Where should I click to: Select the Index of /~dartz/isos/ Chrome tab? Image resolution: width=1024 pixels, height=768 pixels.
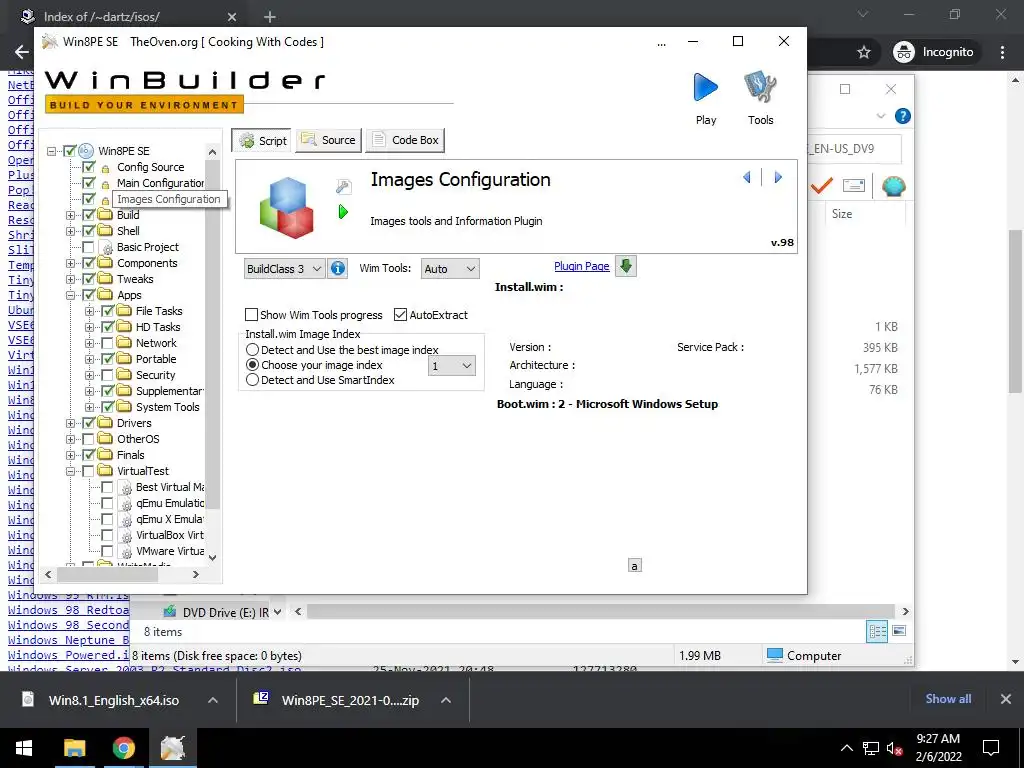[129, 16]
